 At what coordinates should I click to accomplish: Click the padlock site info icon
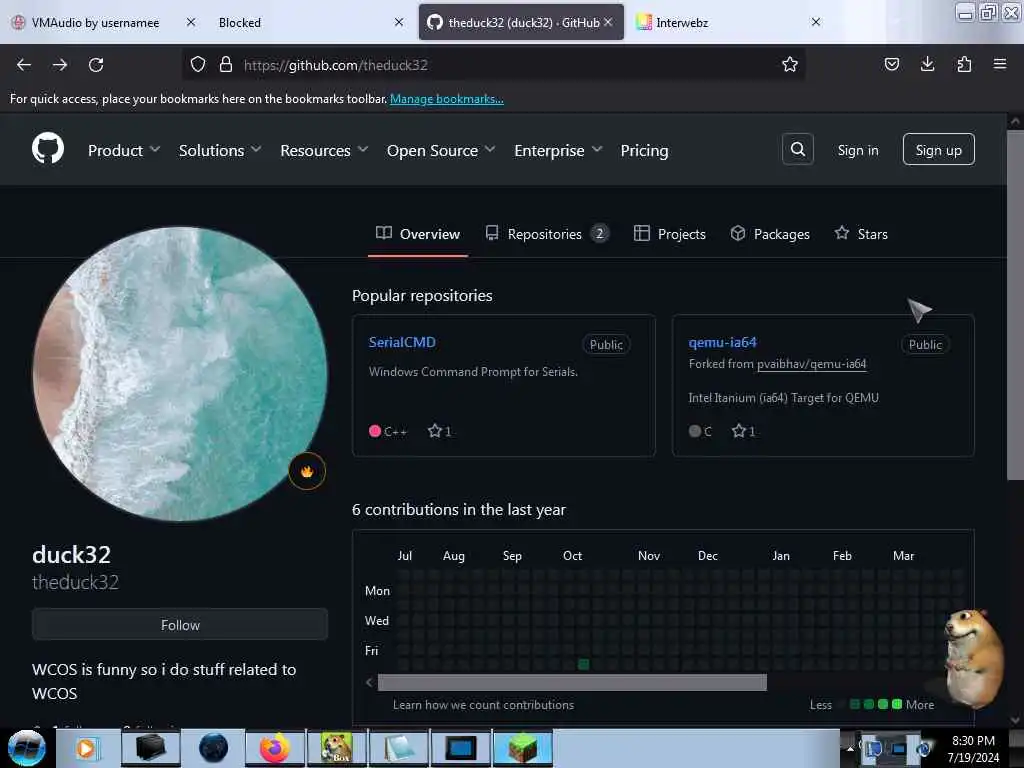[226, 64]
